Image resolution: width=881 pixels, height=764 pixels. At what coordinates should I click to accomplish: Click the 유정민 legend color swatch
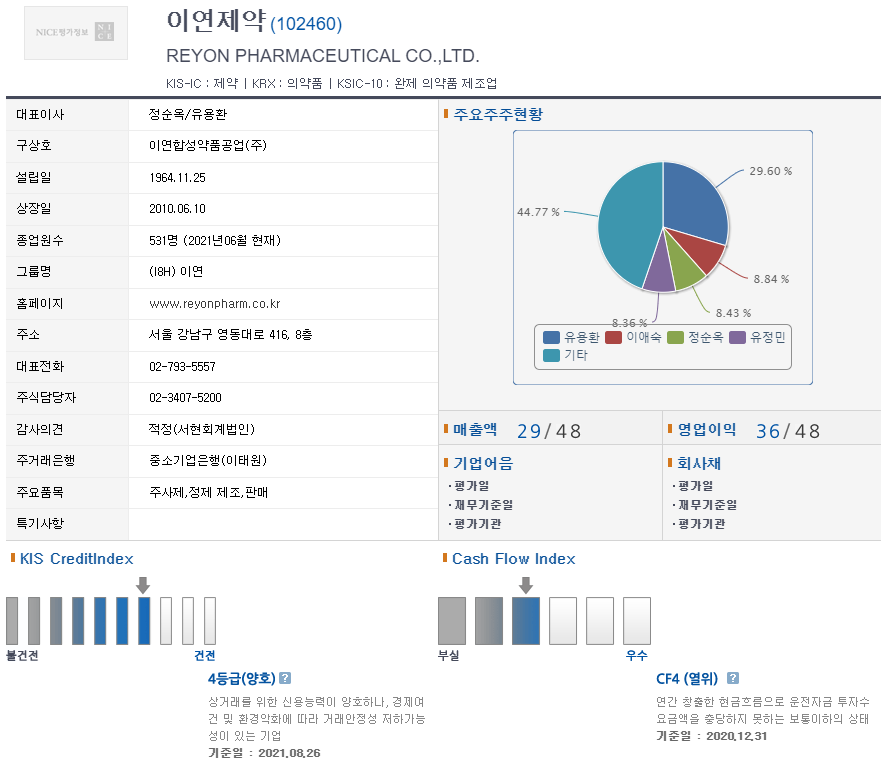point(737,337)
